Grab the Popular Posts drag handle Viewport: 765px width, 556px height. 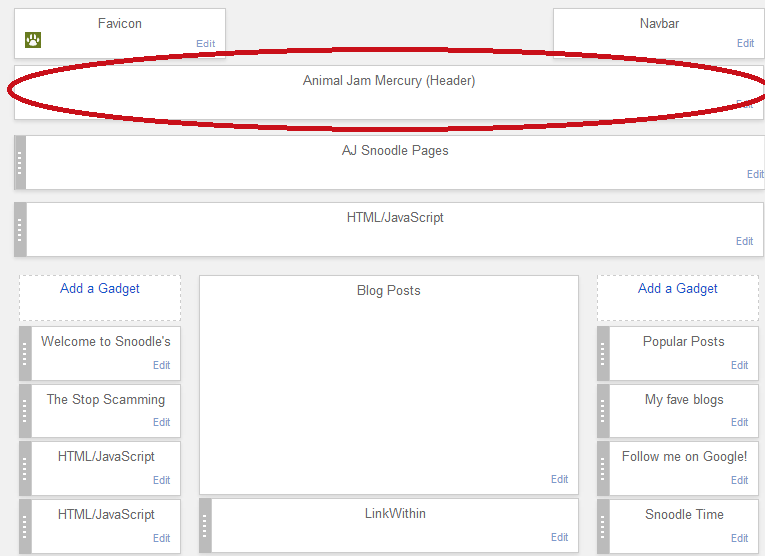tap(603, 354)
